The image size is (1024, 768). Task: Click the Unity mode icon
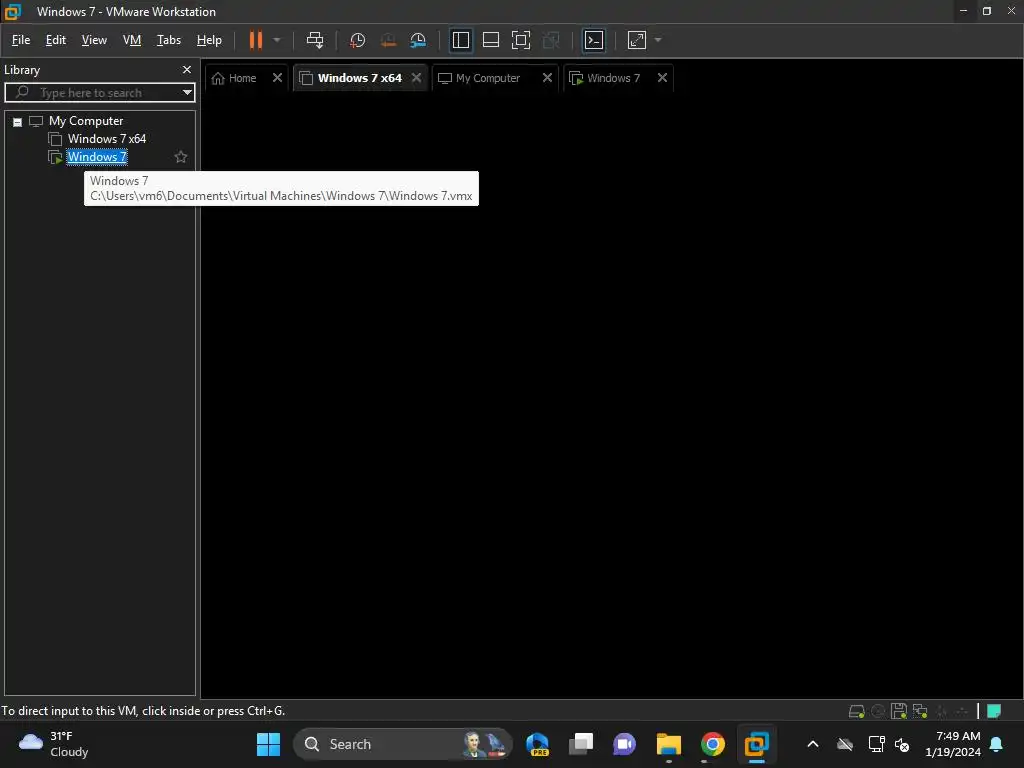pos(551,40)
